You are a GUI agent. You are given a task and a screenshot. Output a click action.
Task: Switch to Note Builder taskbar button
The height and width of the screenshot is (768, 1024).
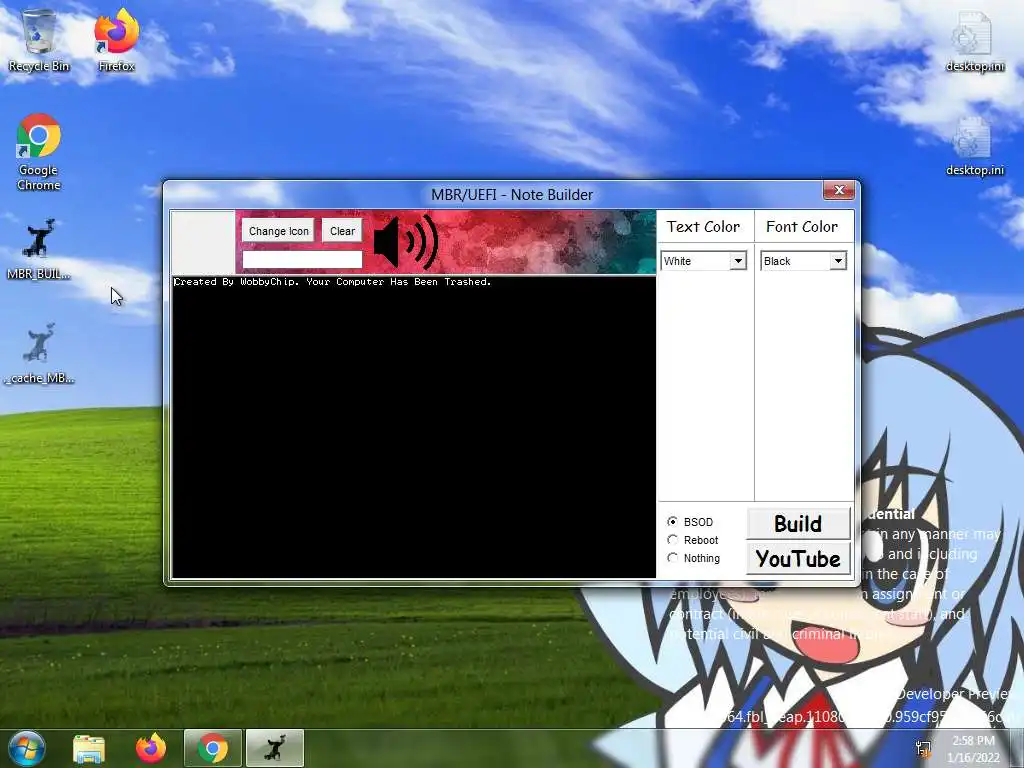coord(275,748)
